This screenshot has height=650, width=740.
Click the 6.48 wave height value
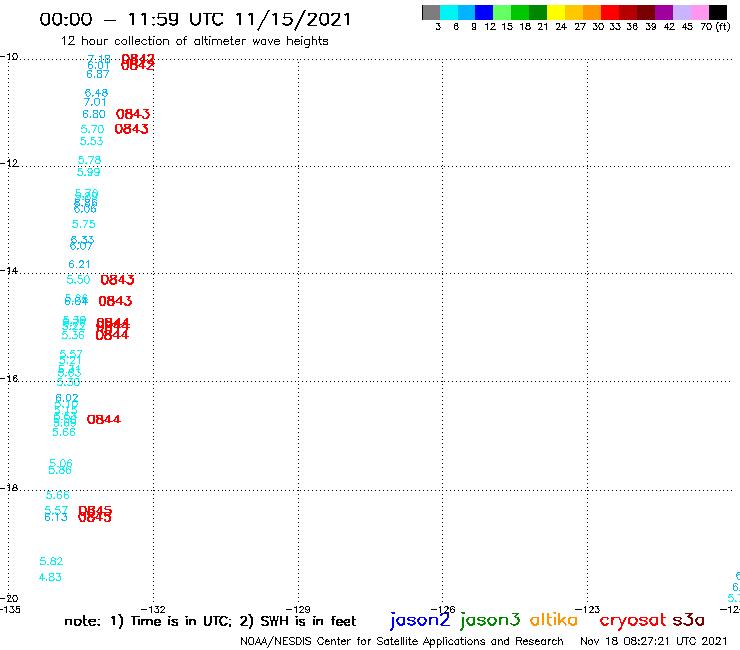tap(96, 93)
